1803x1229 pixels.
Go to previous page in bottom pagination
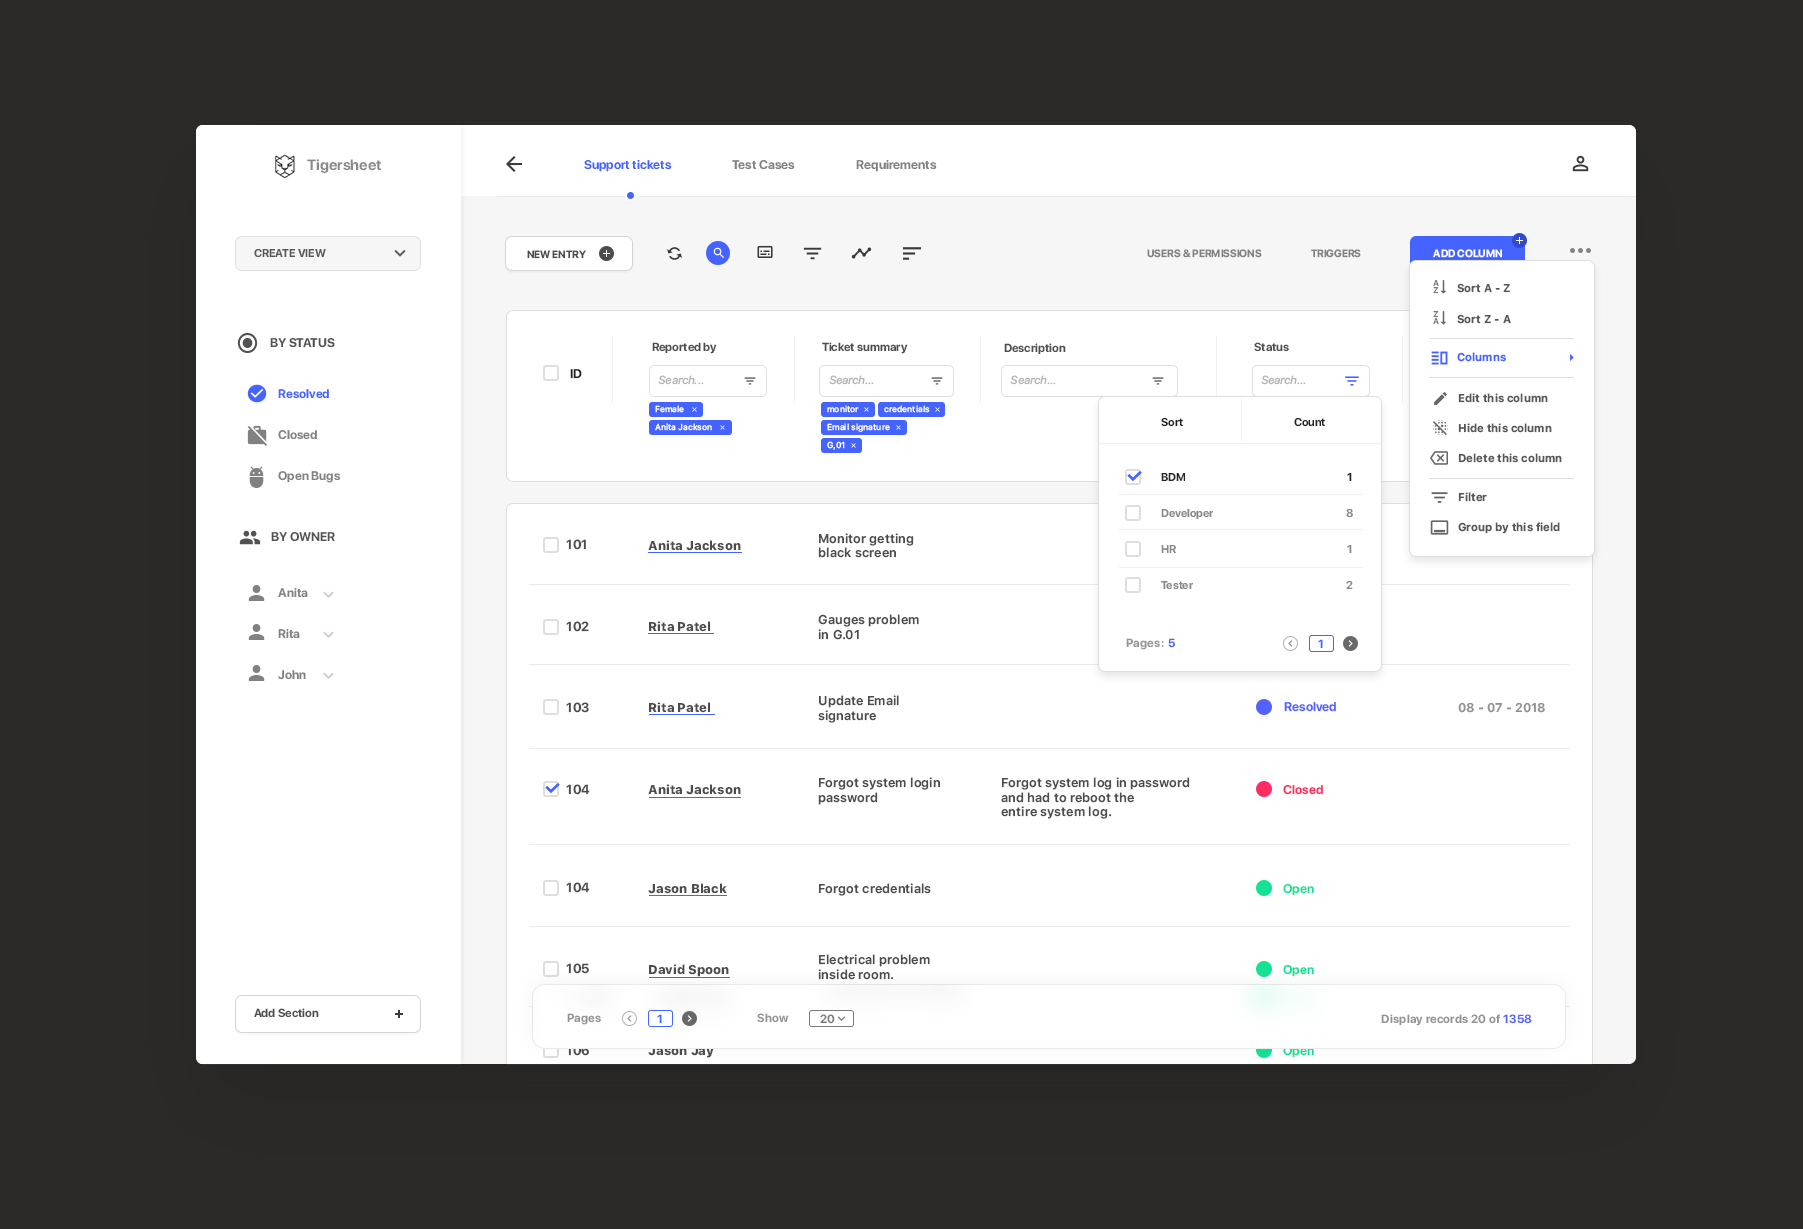click(629, 1019)
